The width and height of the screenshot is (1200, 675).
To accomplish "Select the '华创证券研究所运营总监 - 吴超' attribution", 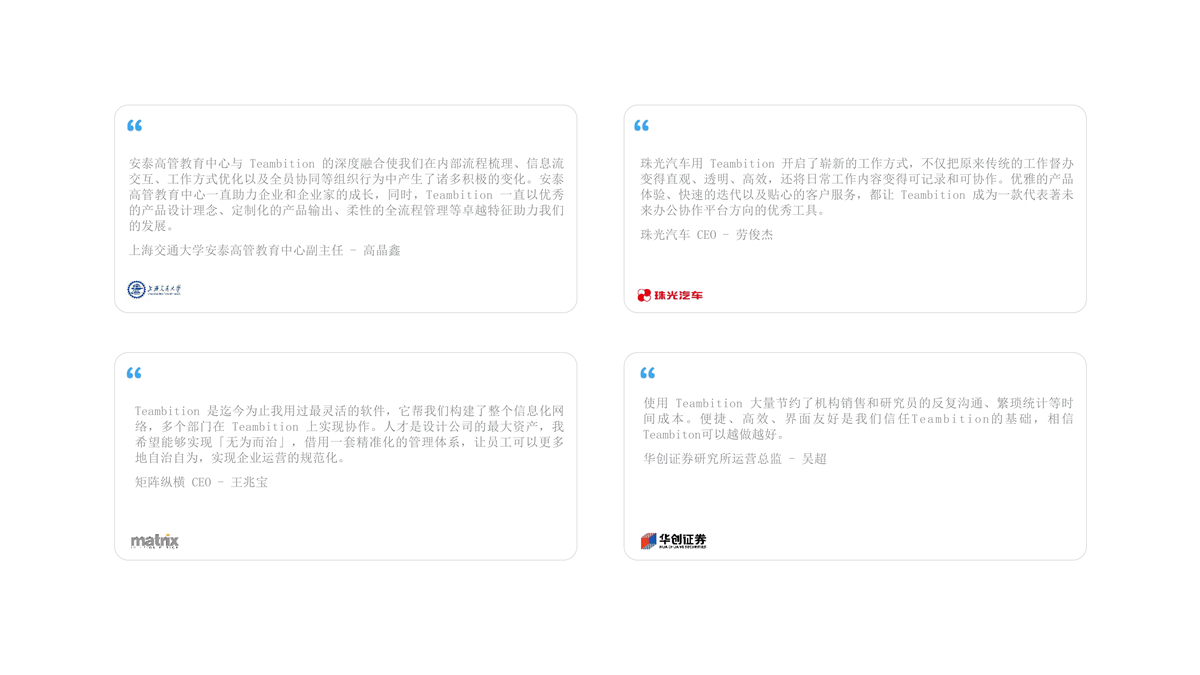I will (x=735, y=459).
